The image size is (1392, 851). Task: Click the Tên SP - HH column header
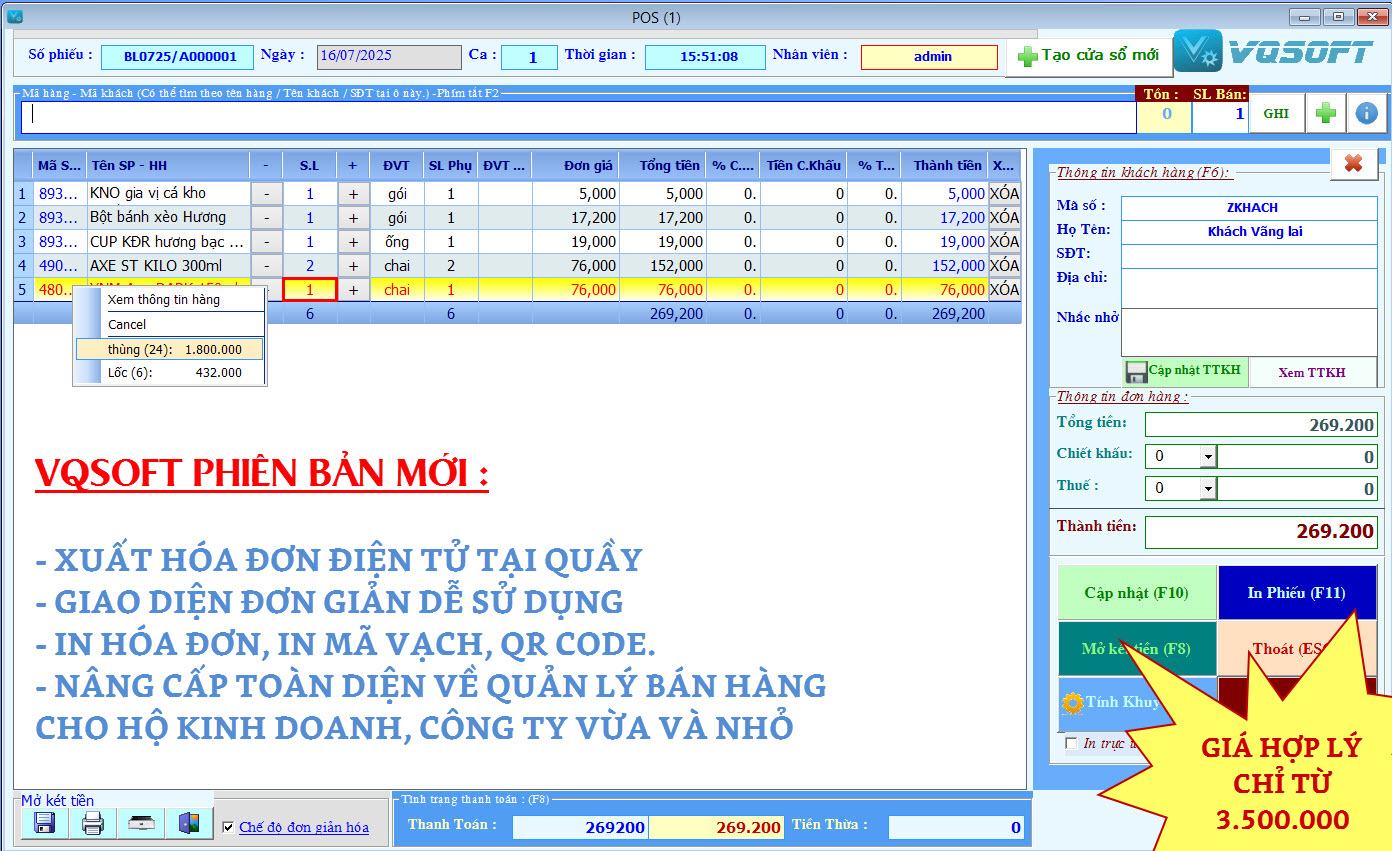pyautogui.click(x=167, y=165)
